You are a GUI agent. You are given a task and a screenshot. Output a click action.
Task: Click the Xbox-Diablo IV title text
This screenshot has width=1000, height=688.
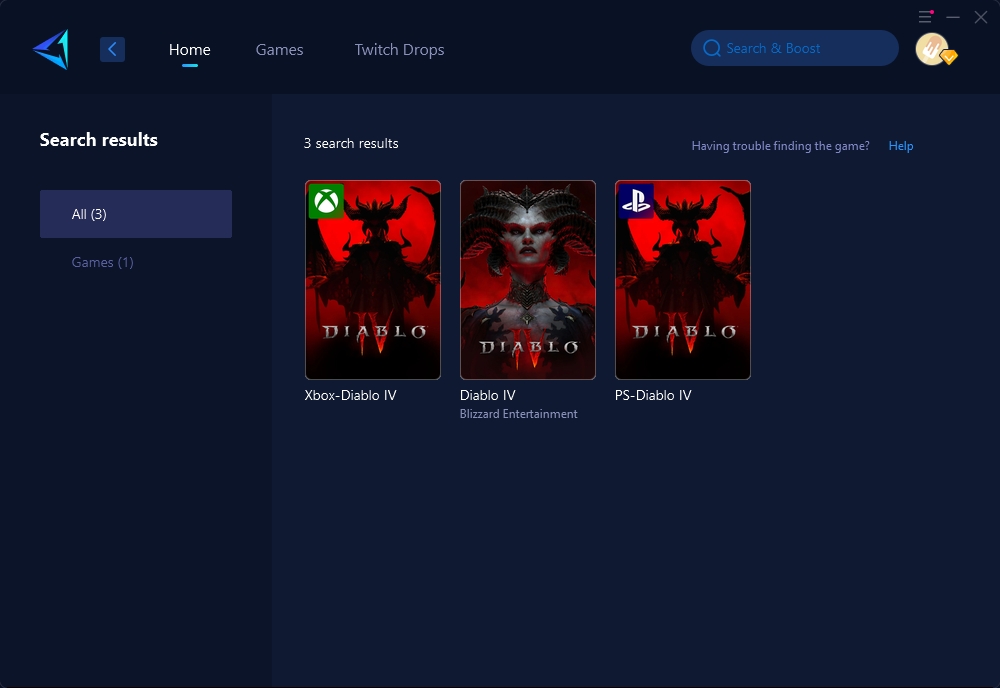(350, 395)
